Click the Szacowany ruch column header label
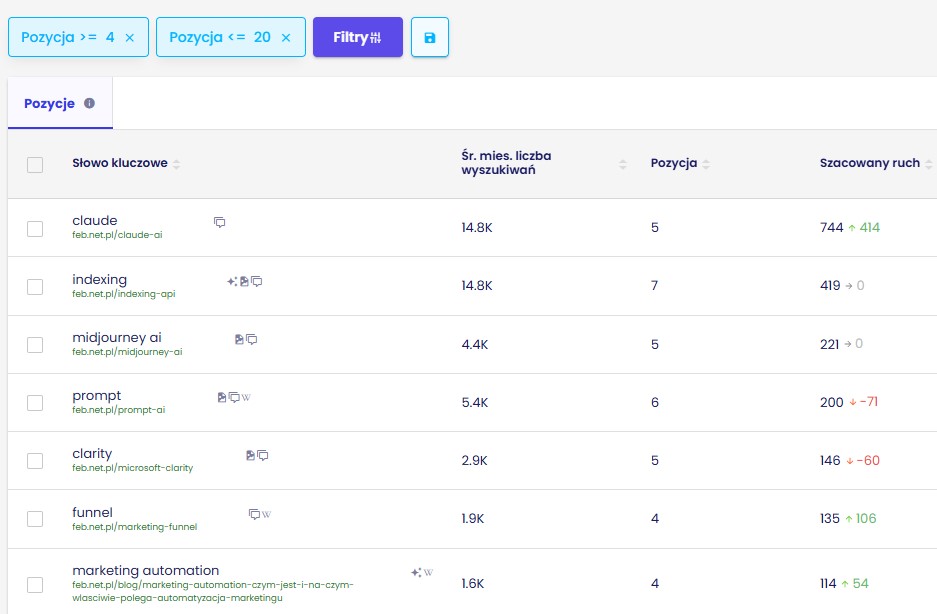This screenshot has height=614, width=937. click(869, 163)
